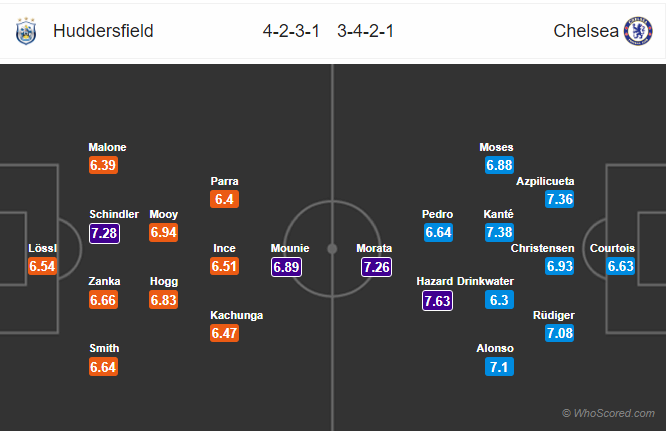The image size is (666, 431).
Task: Select Morata's 7.26 rating badge
Action: point(376,267)
